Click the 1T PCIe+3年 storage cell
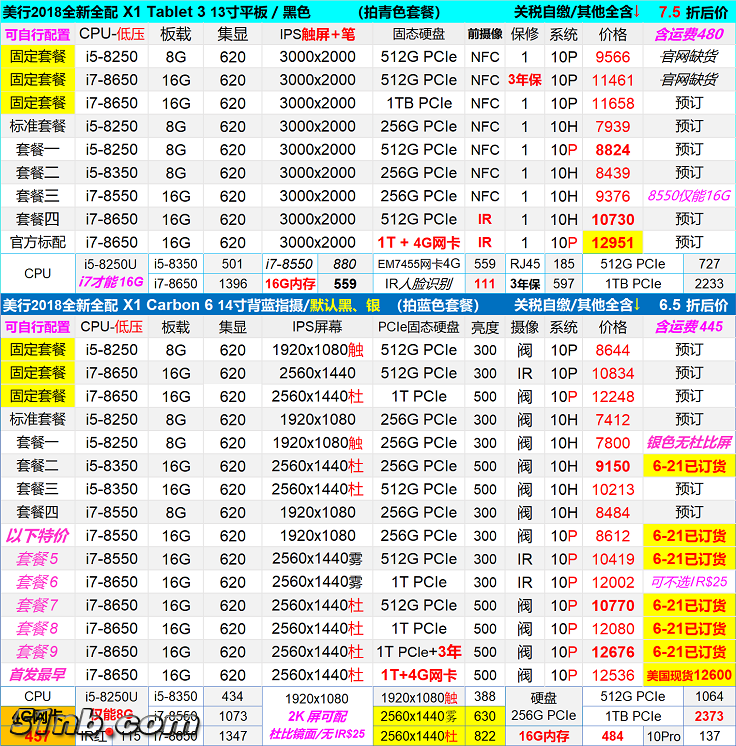Screen dimensions: 736x746 click(419, 652)
